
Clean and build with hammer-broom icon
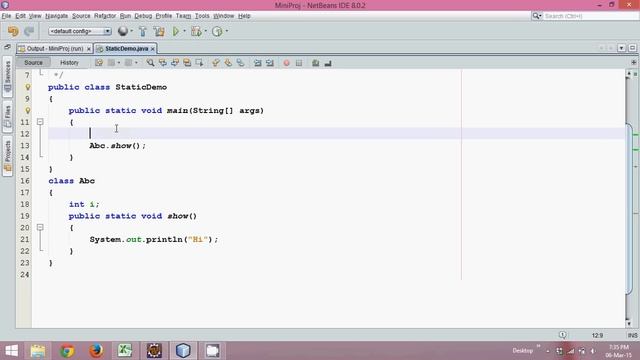[159, 31]
